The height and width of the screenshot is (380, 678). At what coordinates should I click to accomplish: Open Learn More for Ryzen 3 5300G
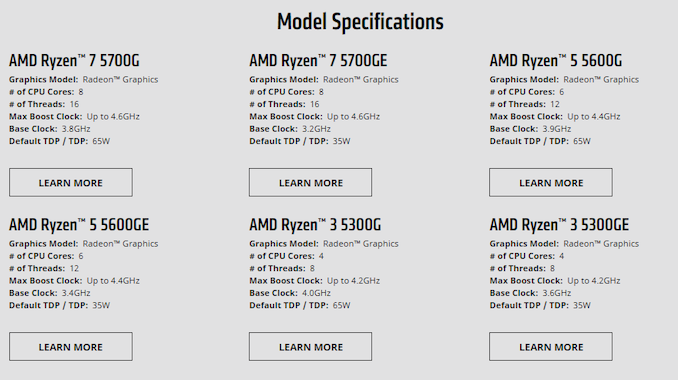[x=310, y=347]
